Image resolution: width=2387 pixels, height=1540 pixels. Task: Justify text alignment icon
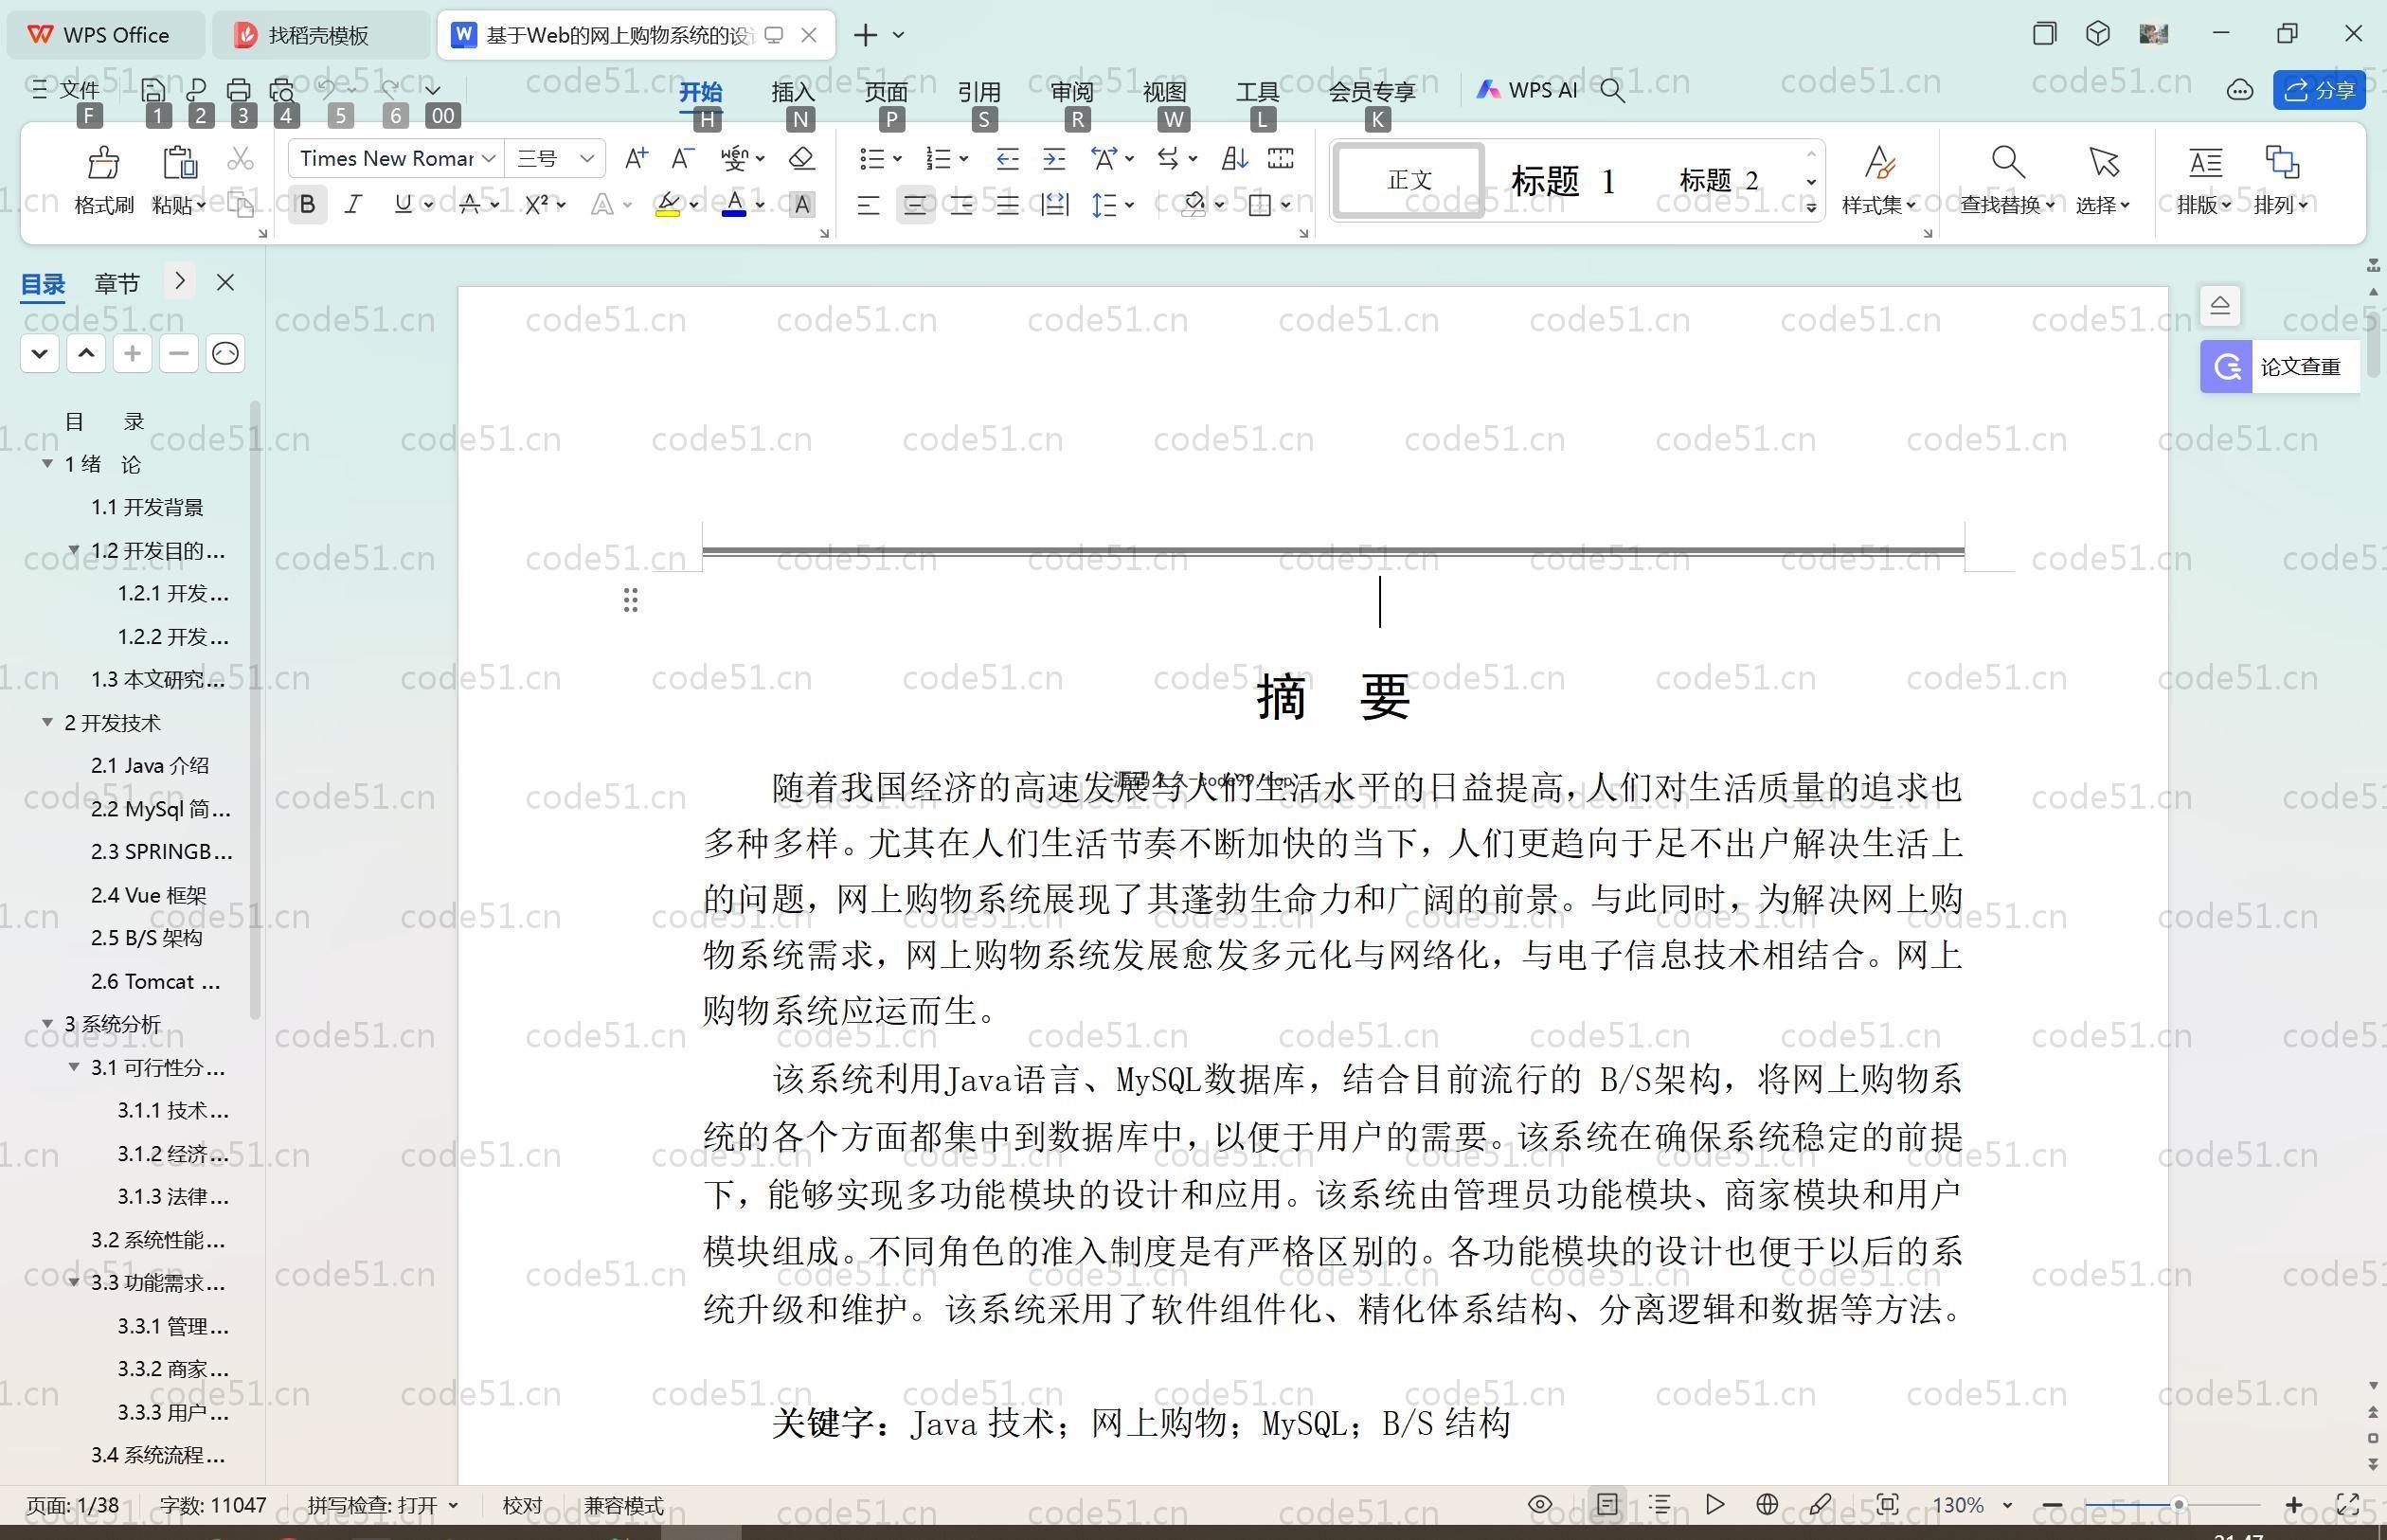click(x=1008, y=205)
